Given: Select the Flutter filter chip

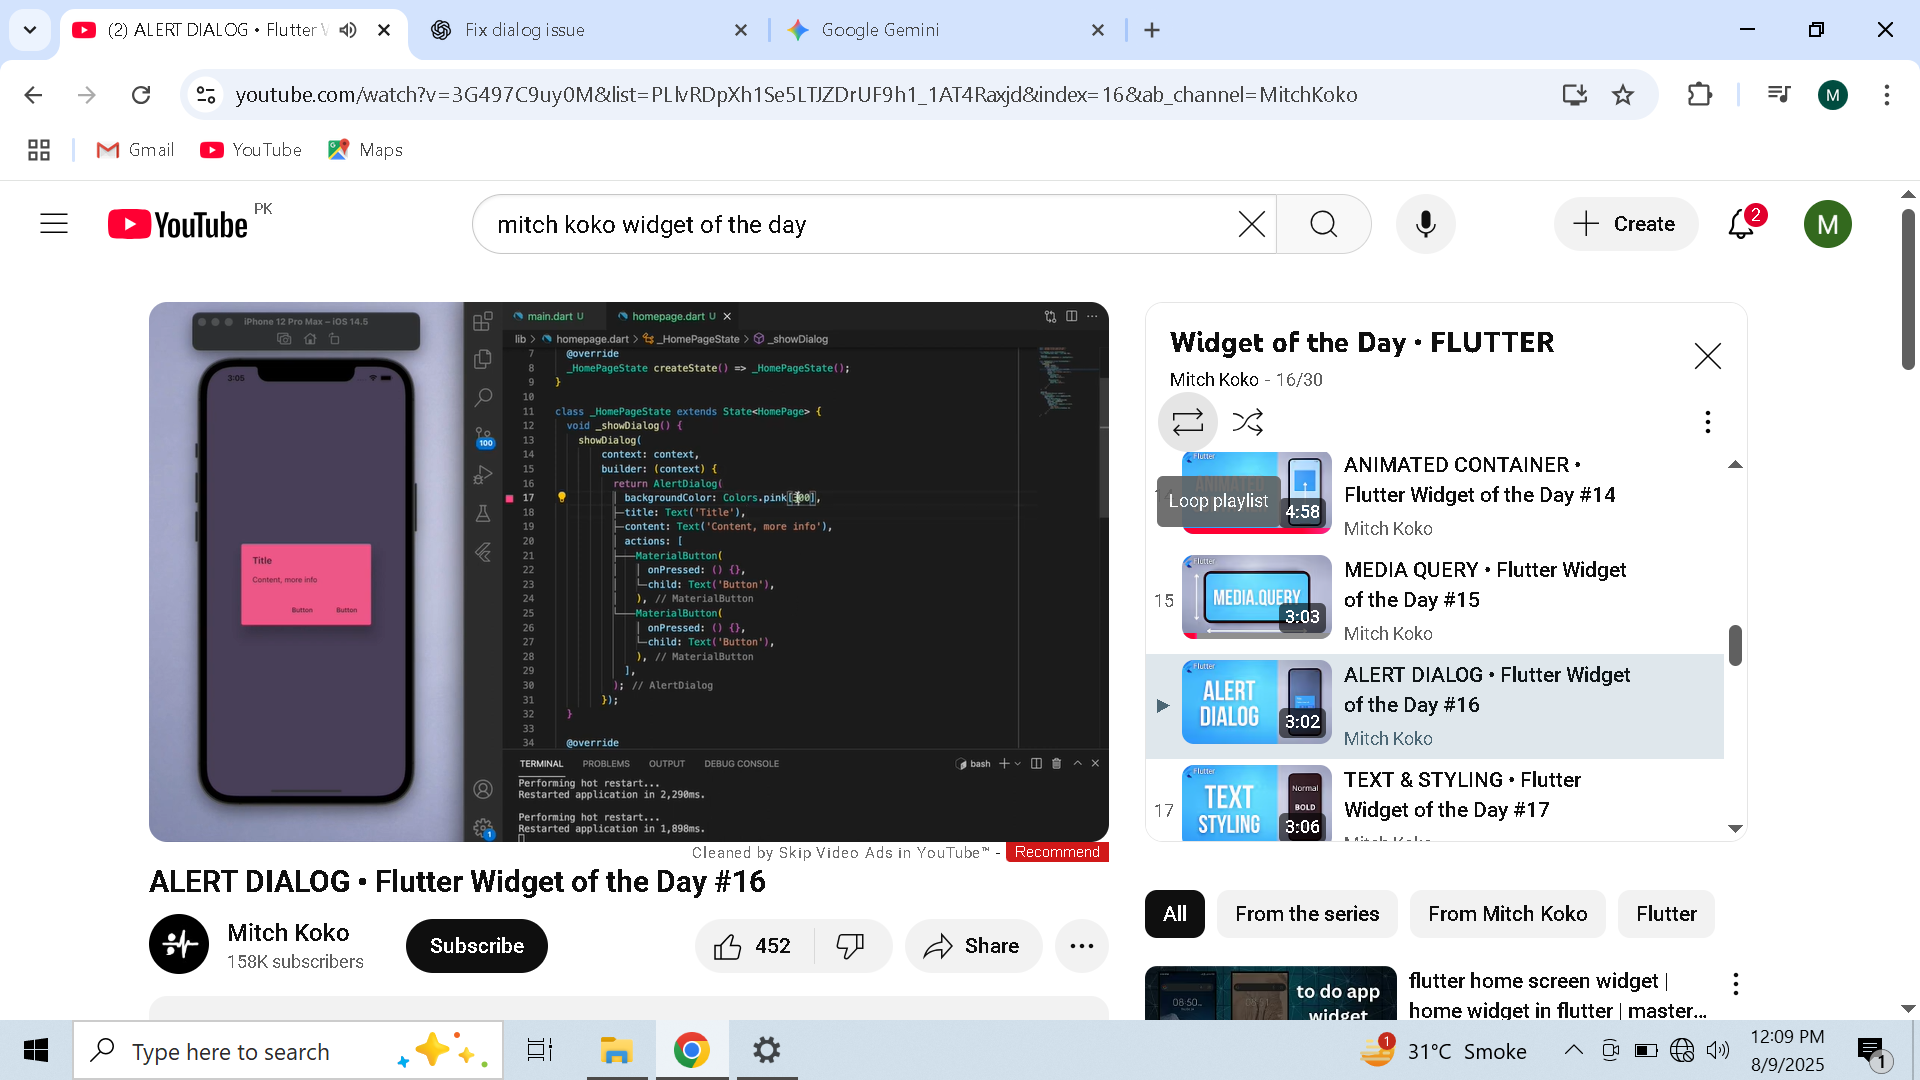Looking at the screenshot, I should [1666, 914].
